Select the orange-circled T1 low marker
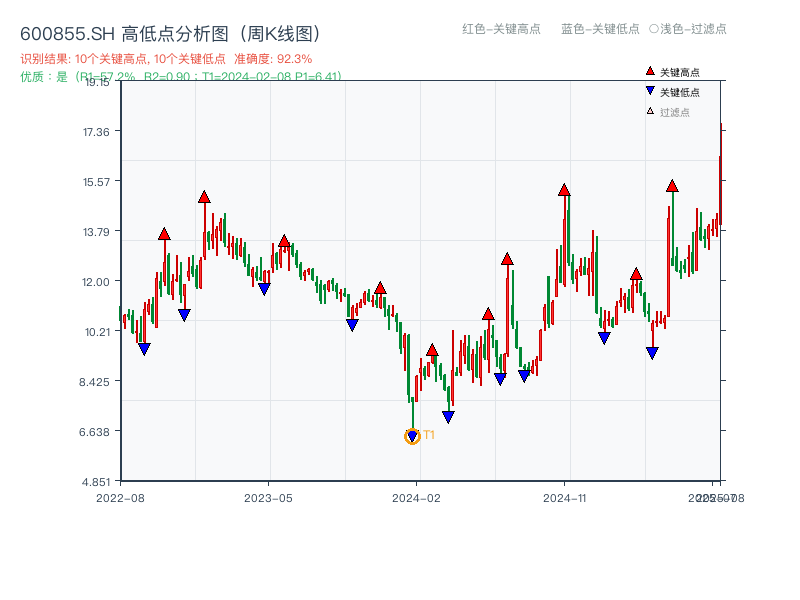Viewport: 800px width, 600px height. [412, 436]
